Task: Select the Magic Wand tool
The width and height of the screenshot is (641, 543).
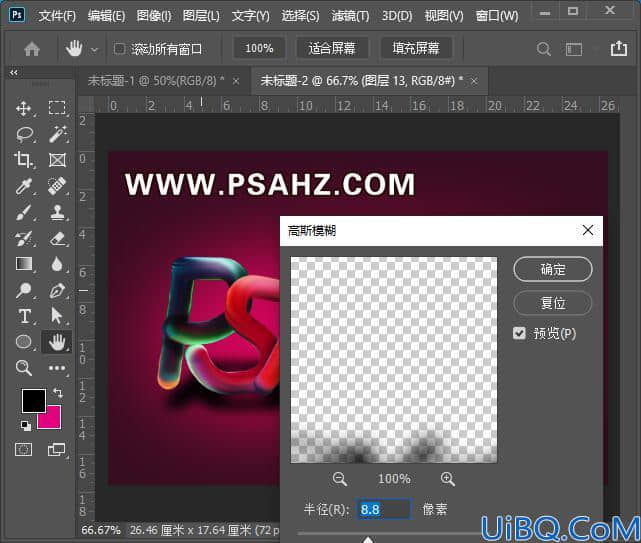Action: coord(57,134)
